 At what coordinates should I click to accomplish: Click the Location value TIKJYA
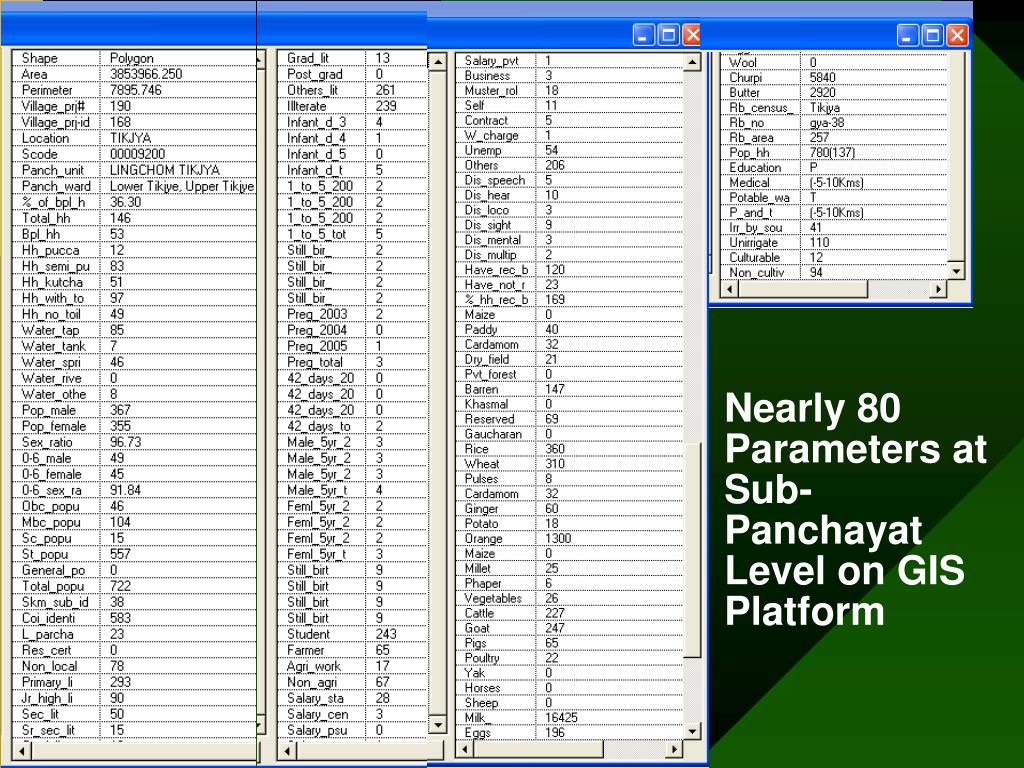point(131,138)
